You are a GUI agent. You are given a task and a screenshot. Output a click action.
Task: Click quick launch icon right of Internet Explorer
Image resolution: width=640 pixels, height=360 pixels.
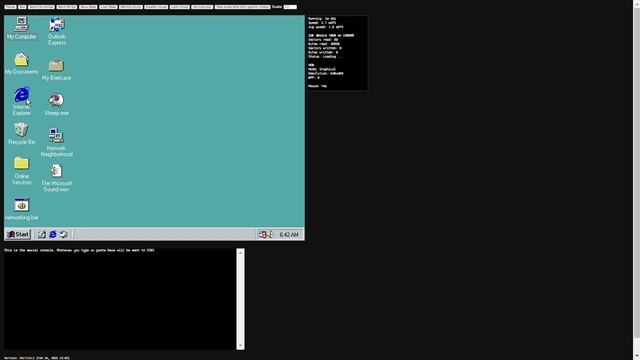[64, 234]
